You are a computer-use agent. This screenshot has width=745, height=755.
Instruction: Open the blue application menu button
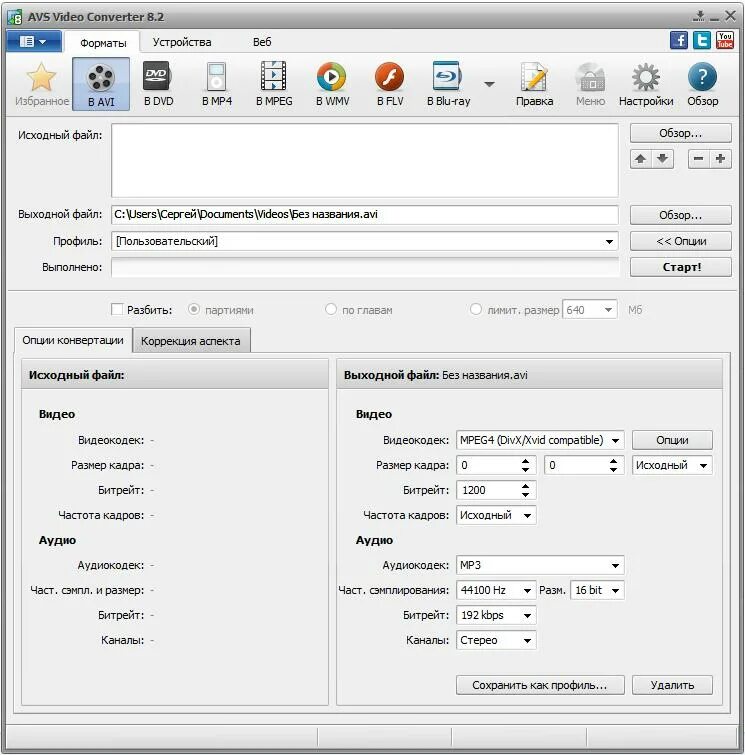click(x=34, y=41)
